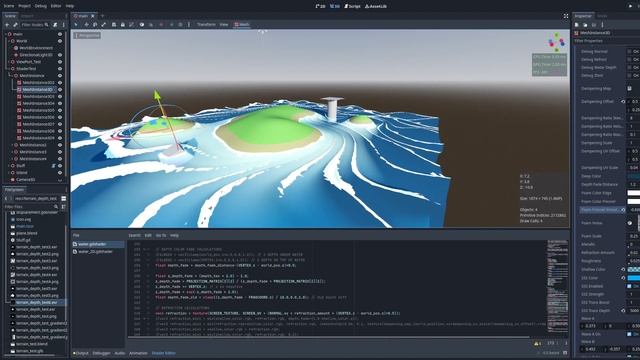
Task: Toggle Debug Normal checkbox
Action: [x=629, y=51]
